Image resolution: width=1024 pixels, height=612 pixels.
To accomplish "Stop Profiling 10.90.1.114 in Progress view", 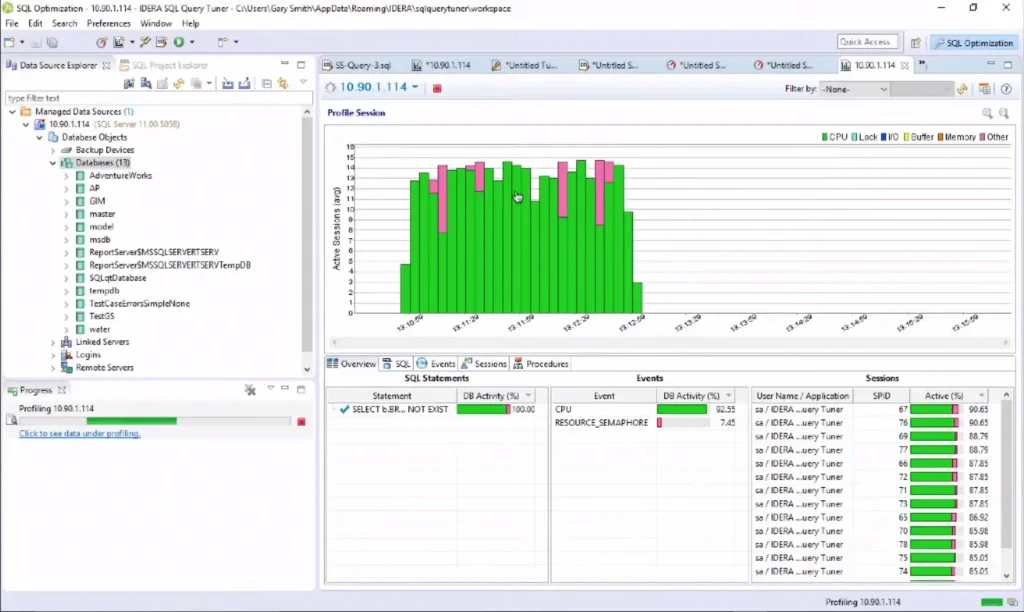I will [x=301, y=422].
